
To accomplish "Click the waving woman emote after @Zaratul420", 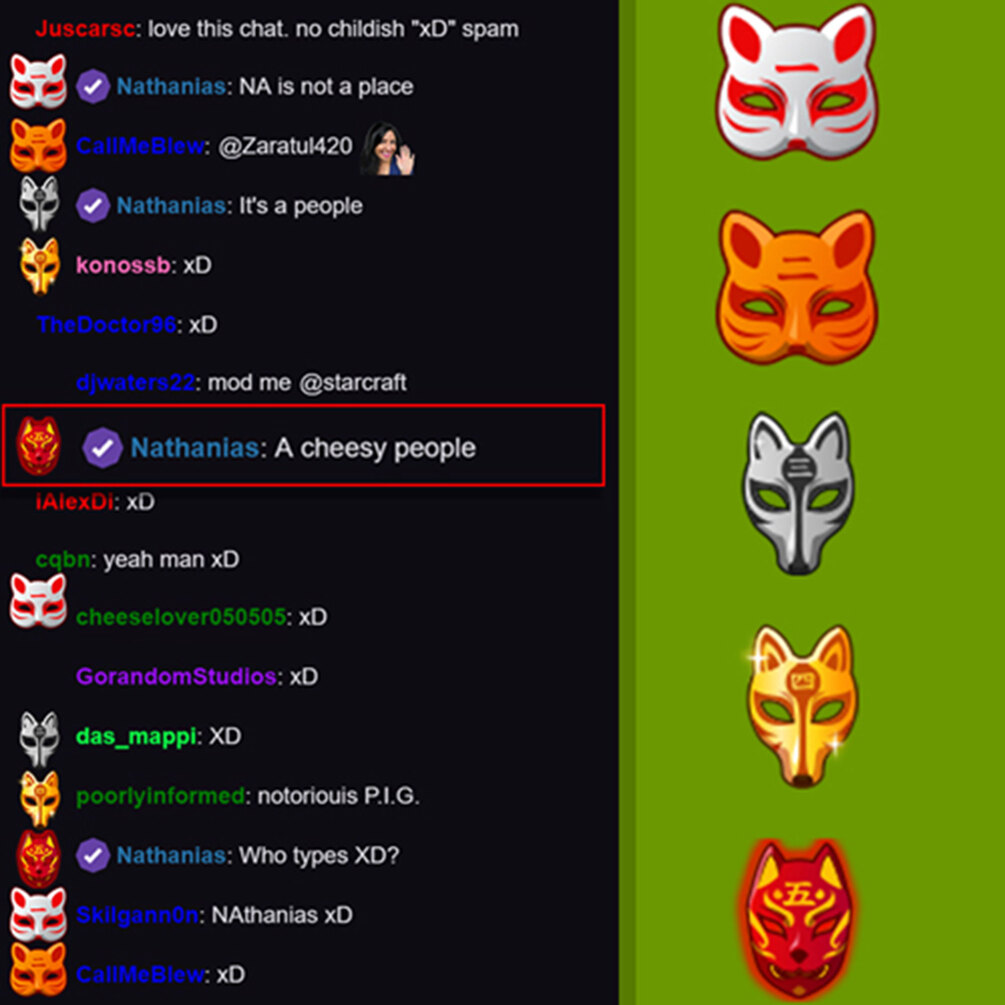I will [388, 148].
